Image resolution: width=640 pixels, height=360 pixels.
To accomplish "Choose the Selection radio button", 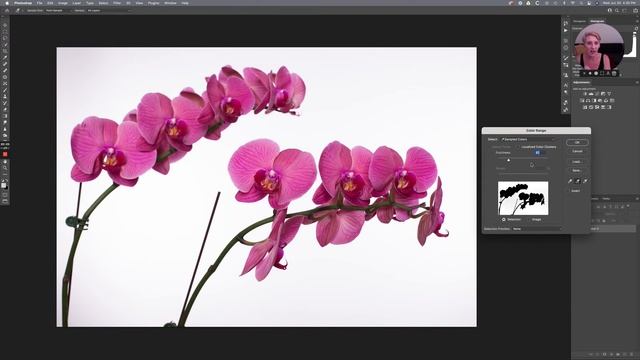I will (504, 220).
